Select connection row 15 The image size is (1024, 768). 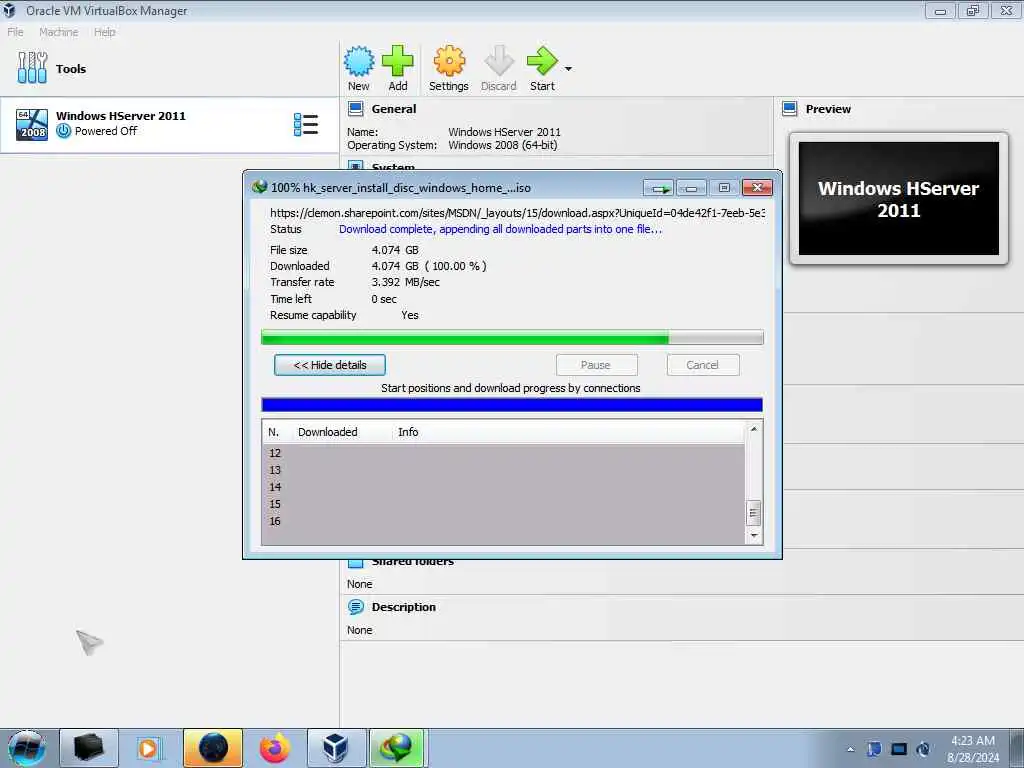pyautogui.click(x=503, y=504)
